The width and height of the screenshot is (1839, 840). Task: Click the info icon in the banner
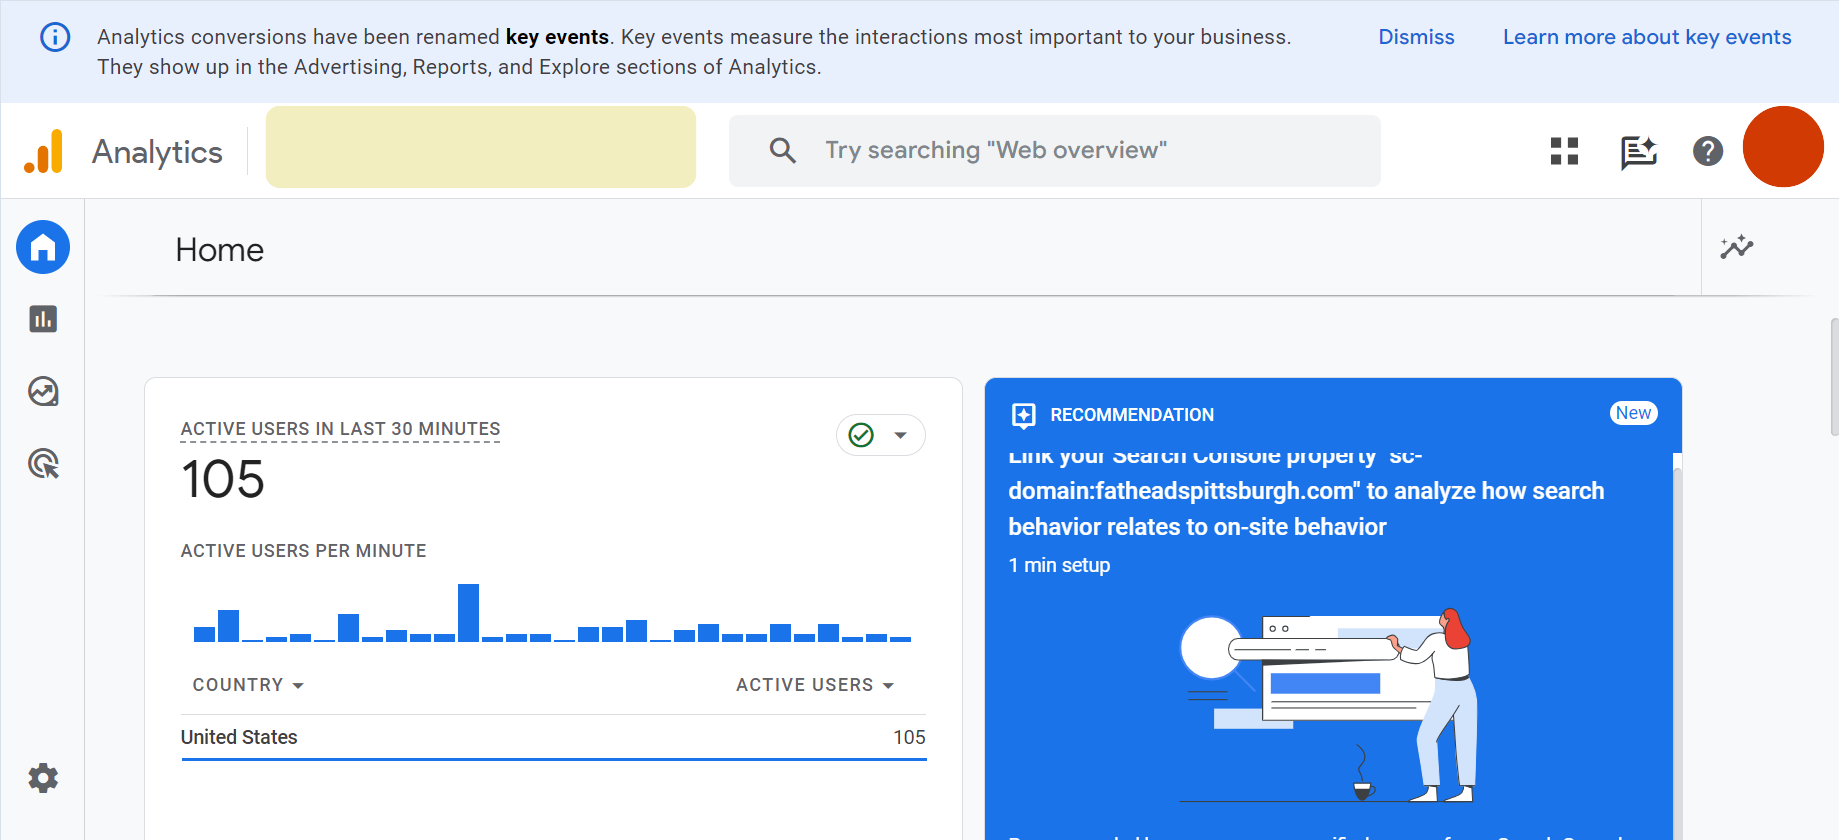(x=55, y=37)
